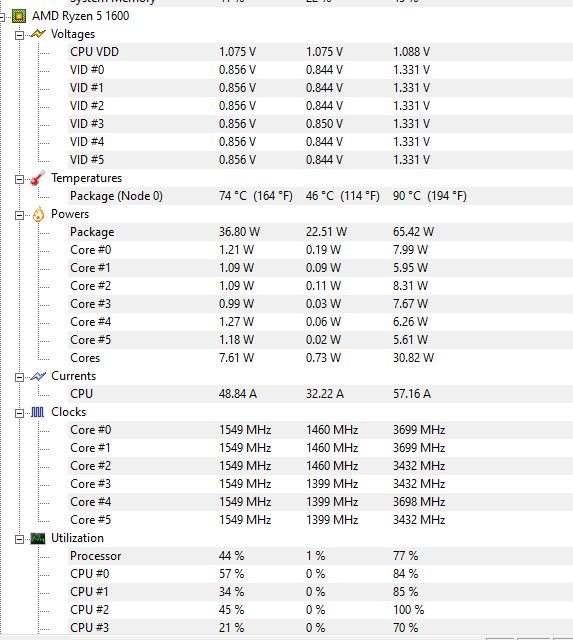573x640 pixels.
Task: Click the Core #0 power value 1.21 W
Action: 236,250
